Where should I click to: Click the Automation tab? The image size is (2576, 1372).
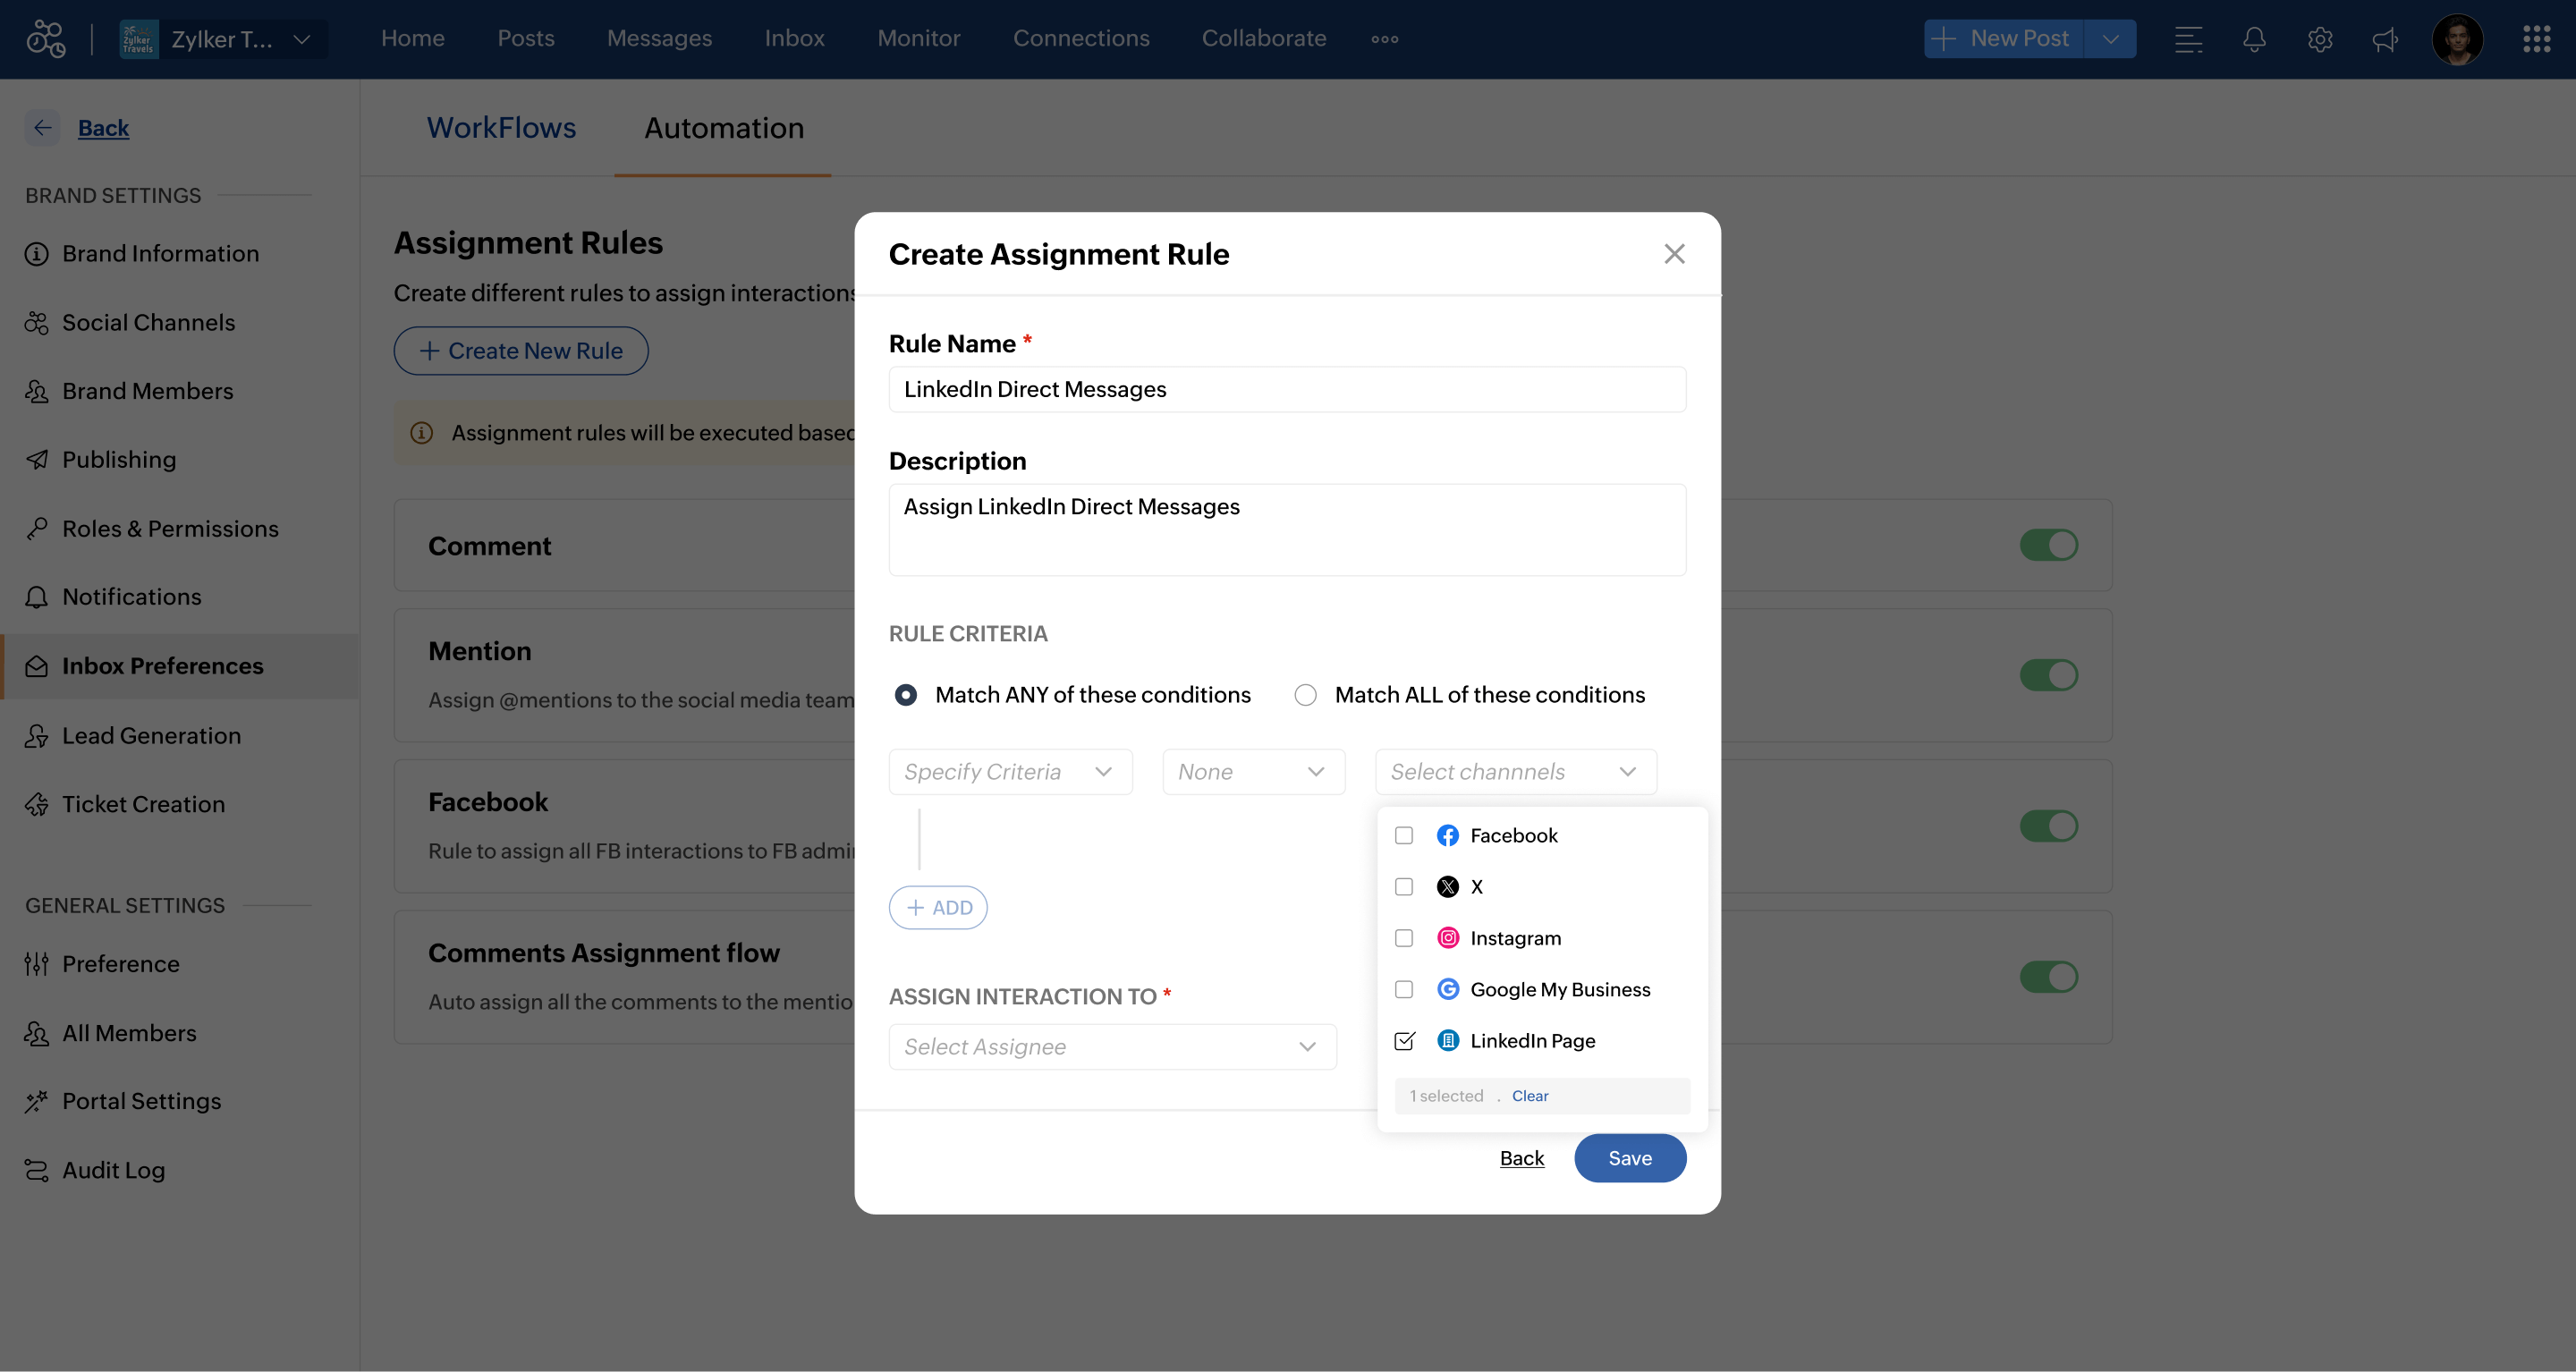pos(724,126)
